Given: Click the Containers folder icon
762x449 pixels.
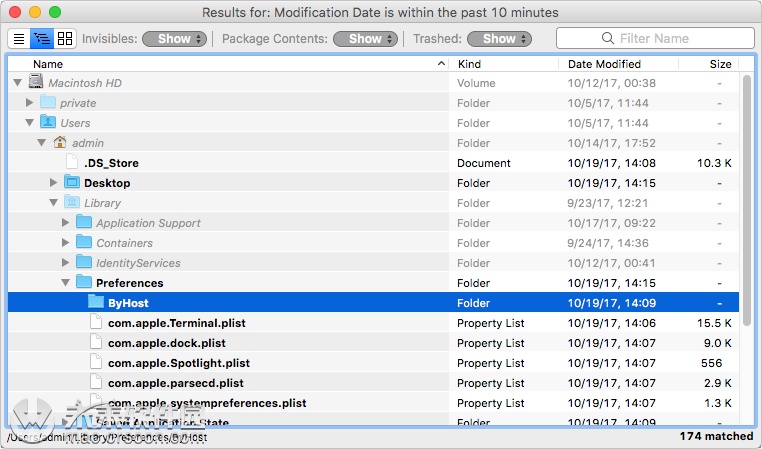Looking at the screenshot, I should click(x=84, y=242).
